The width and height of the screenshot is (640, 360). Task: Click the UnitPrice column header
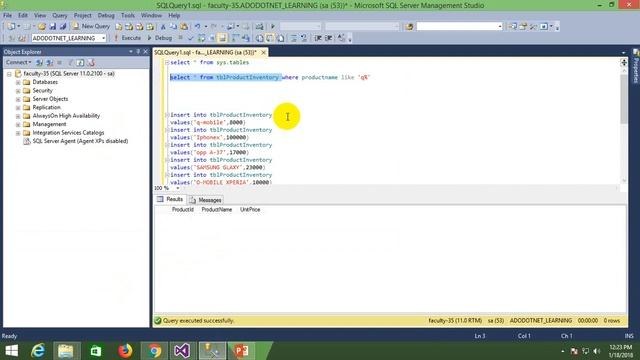click(250, 209)
